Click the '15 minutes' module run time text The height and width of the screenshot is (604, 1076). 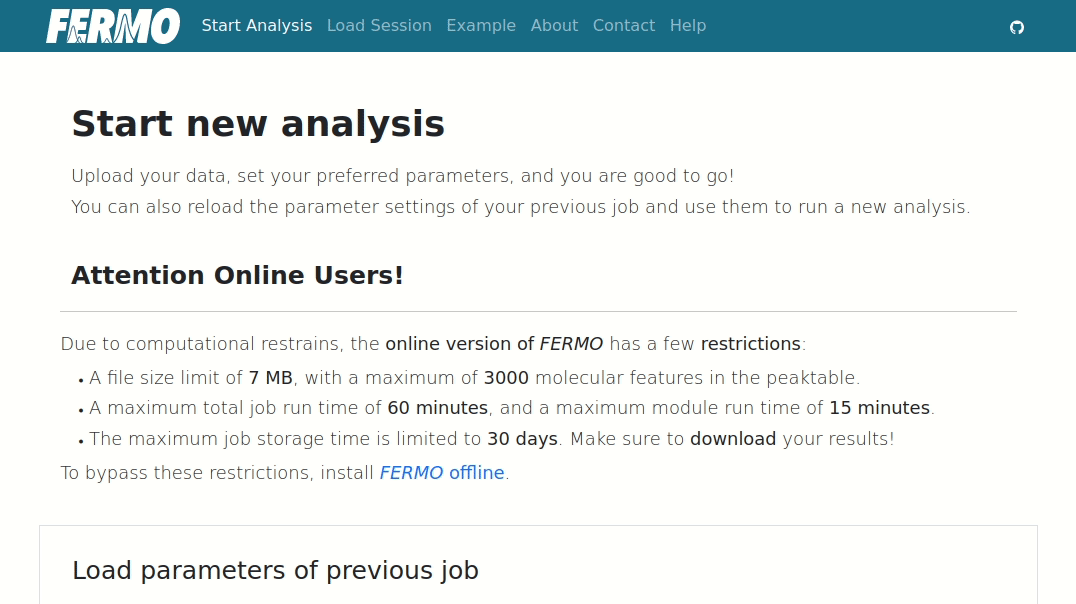click(880, 408)
